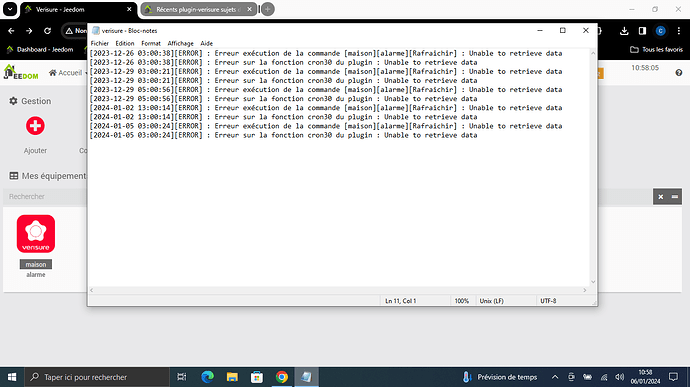Click the Notepad vertical scrollbar down arrow
The width and height of the screenshot is (690, 387).
(593, 282)
